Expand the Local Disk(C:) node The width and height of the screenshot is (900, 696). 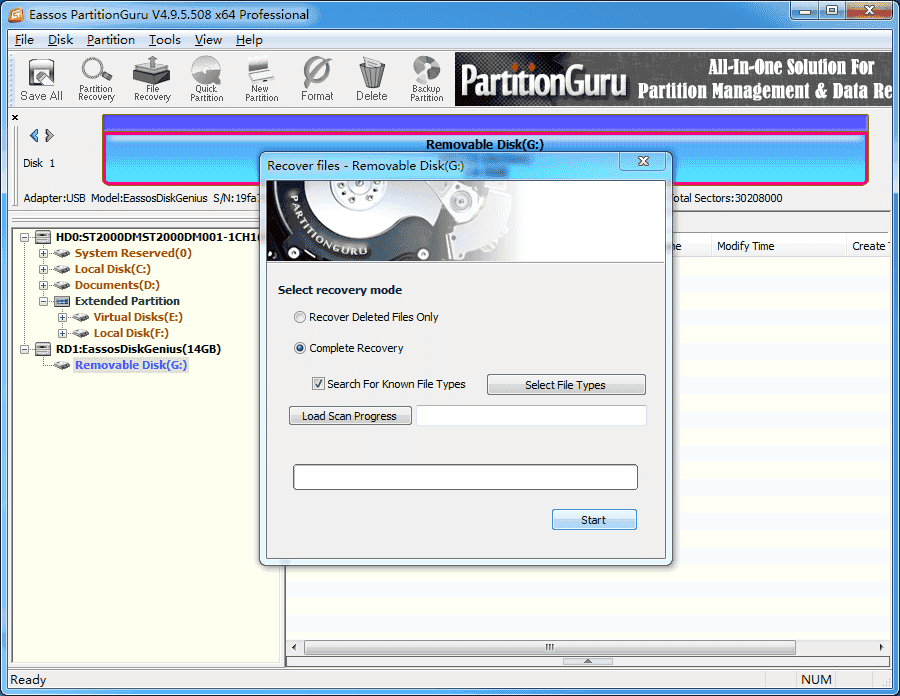coord(43,269)
